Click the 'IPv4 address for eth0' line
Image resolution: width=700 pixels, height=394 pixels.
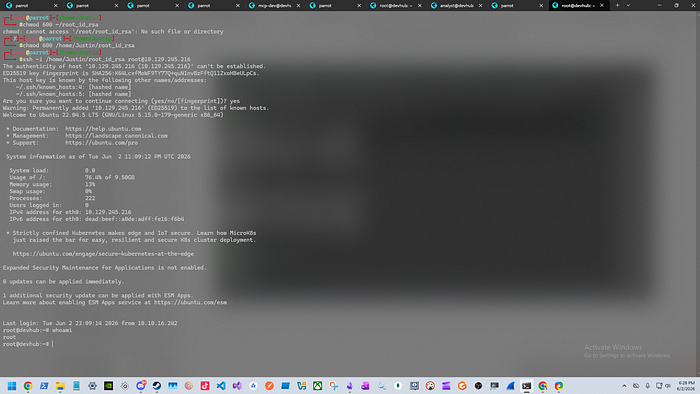71,212
